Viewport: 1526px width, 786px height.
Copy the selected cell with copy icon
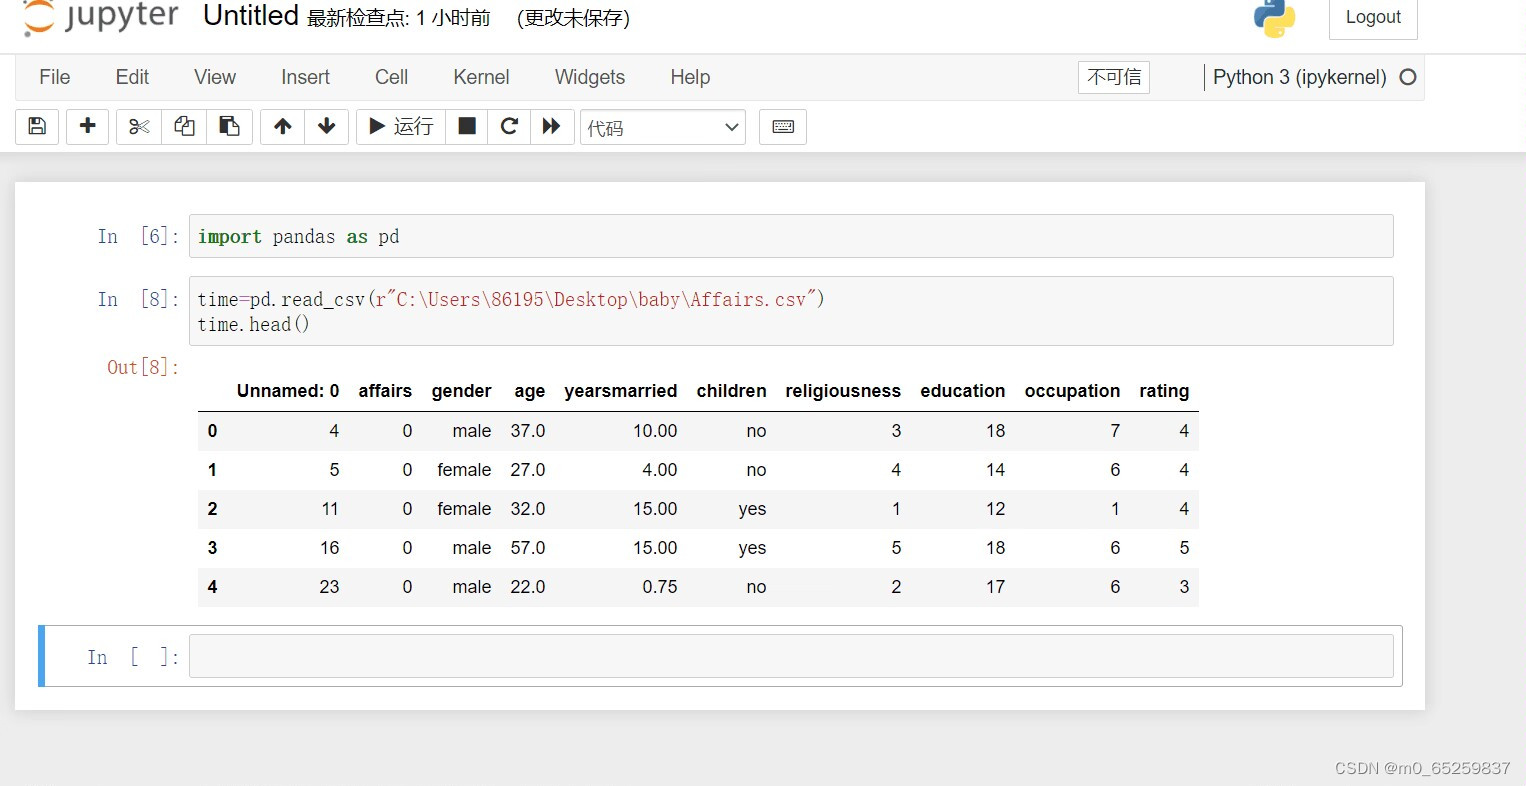click(x=184, y=126)
